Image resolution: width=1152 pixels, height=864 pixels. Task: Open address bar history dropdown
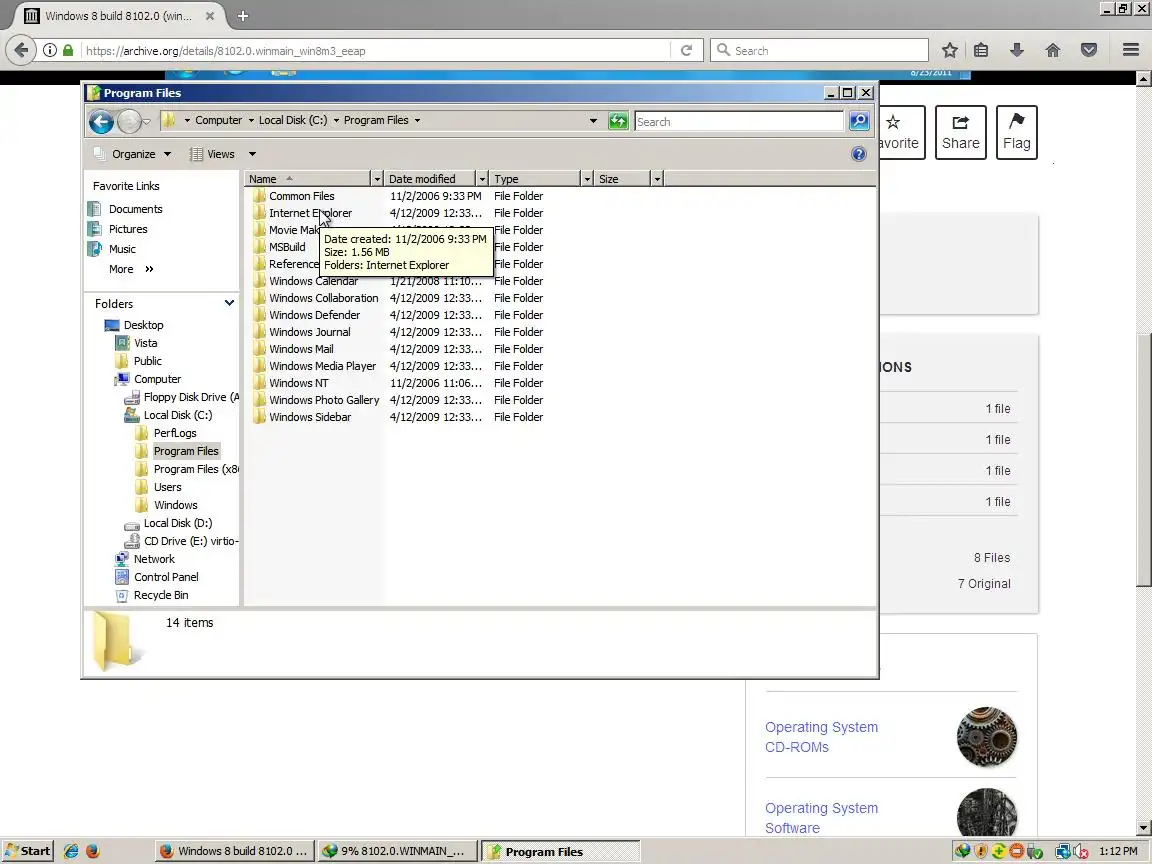click(x=593, y=120)
